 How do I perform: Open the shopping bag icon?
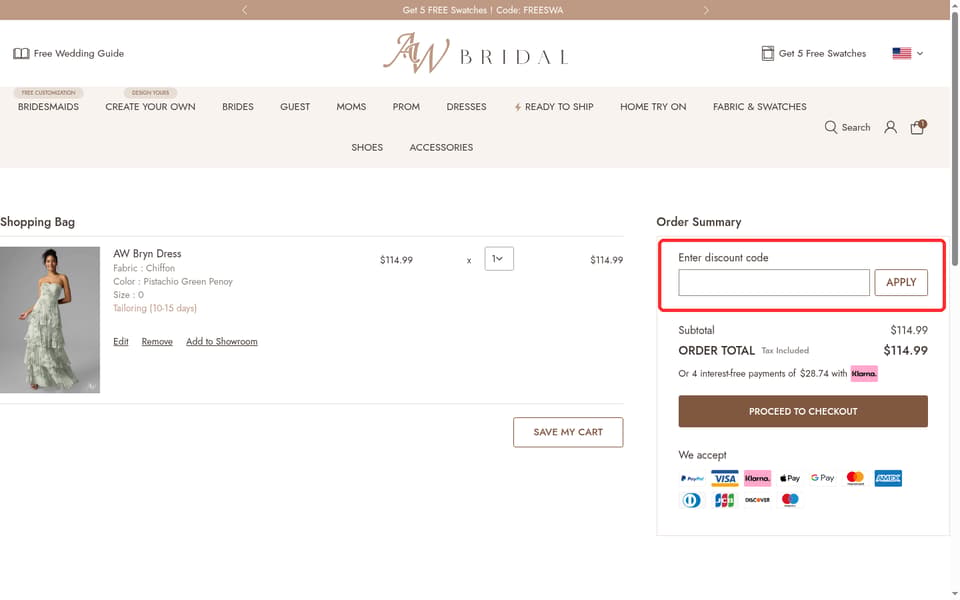pyautogui.click(x=918, y=127)
